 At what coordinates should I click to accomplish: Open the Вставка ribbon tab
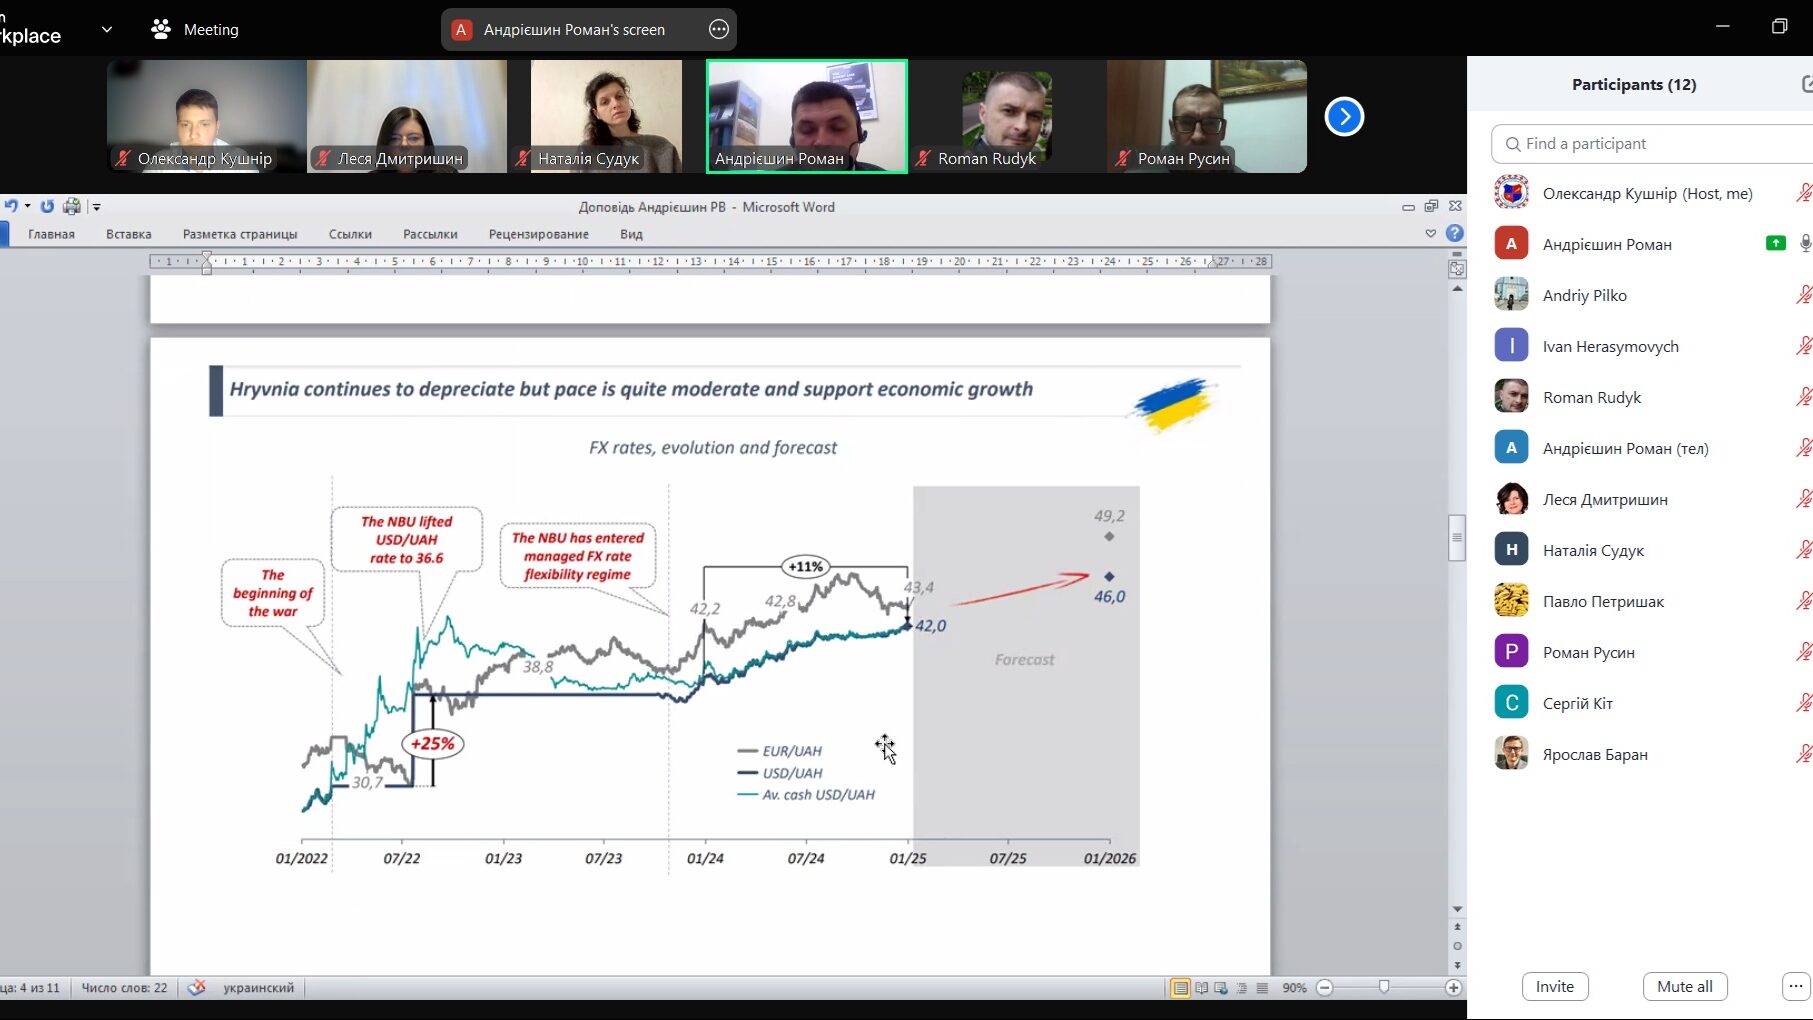click(128, 234)
